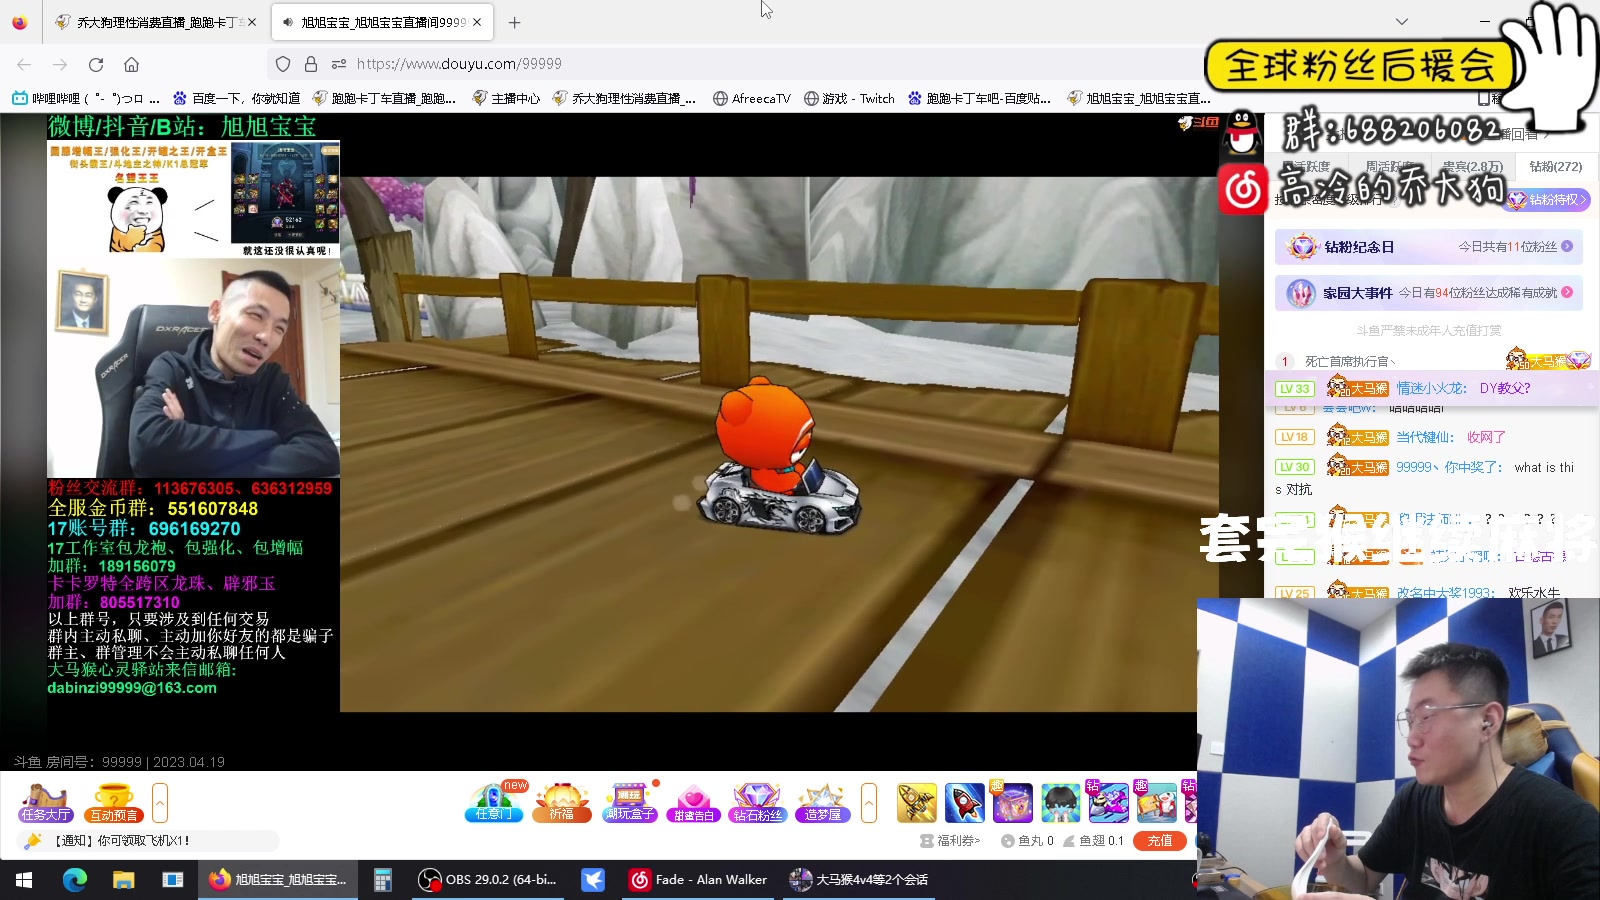
Task: Expand the arrow next to 互动预言
Action: click(x=160, y=803)
